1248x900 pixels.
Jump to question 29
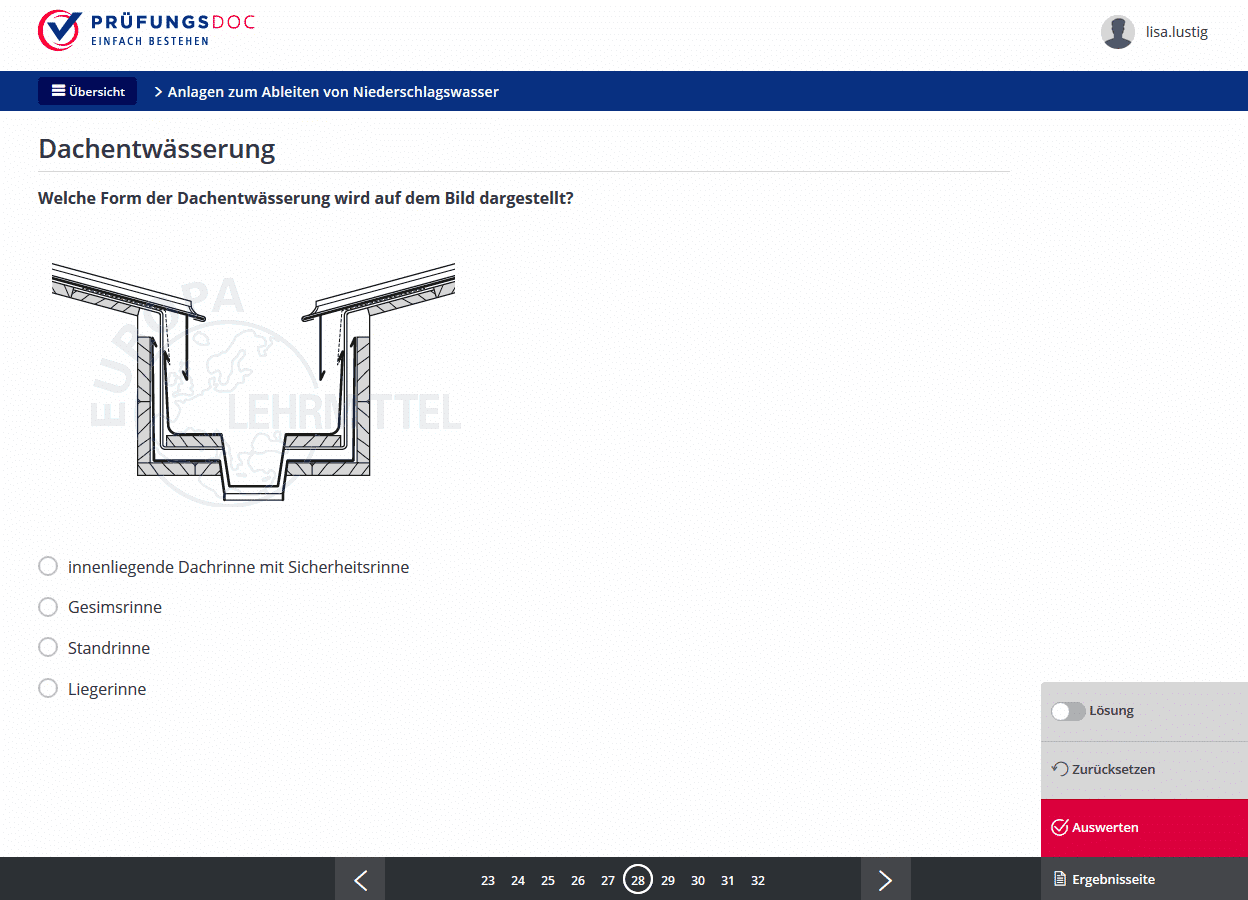point(668,881)
